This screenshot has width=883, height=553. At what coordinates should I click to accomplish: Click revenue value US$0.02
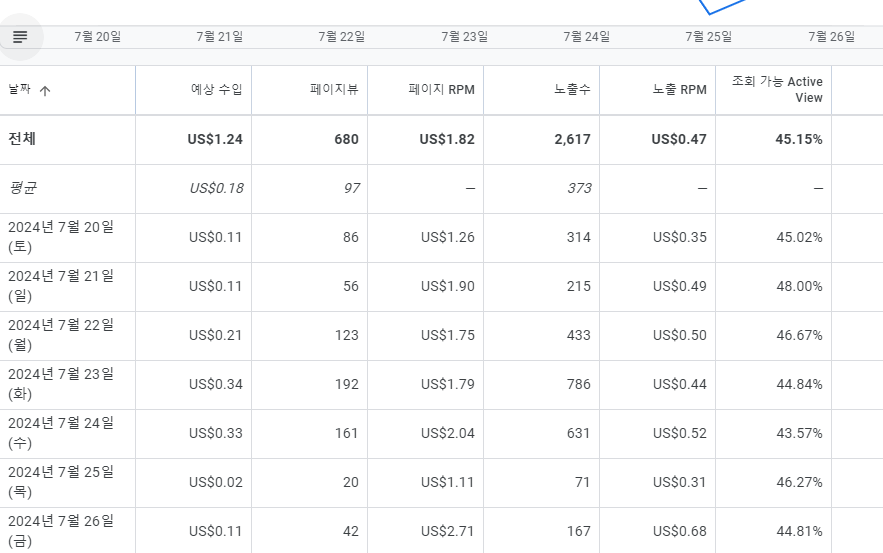pyautogui.click(x=216, y=482)
